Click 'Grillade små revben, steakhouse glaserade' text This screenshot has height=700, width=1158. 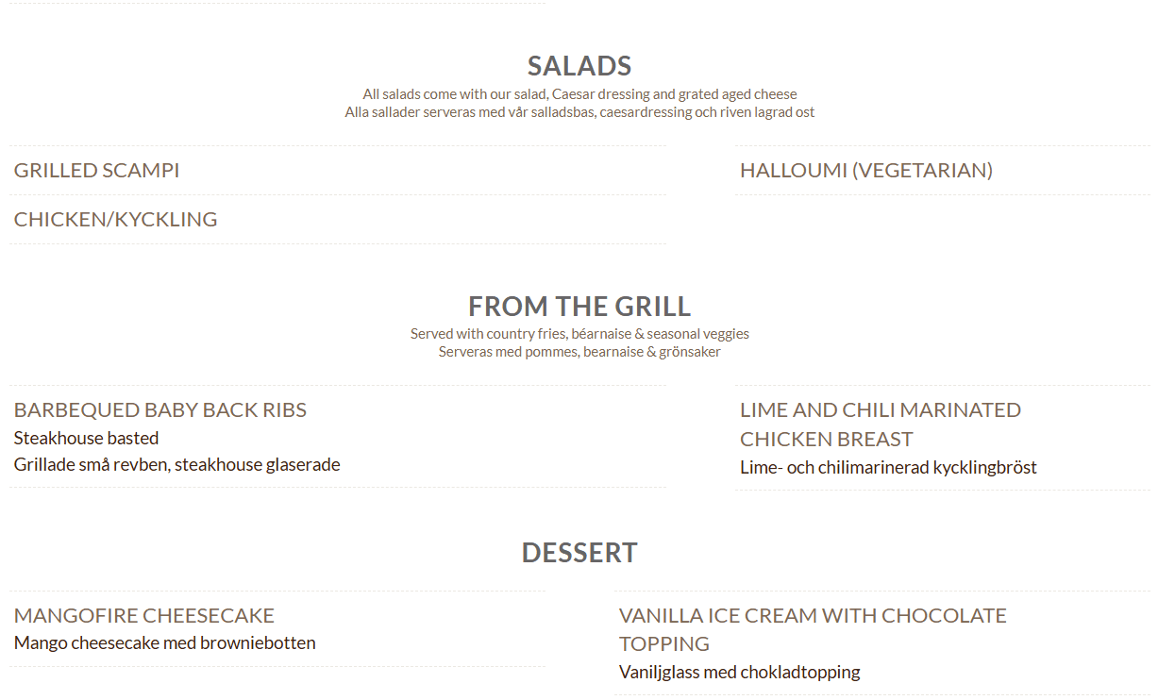pos(177,464)
